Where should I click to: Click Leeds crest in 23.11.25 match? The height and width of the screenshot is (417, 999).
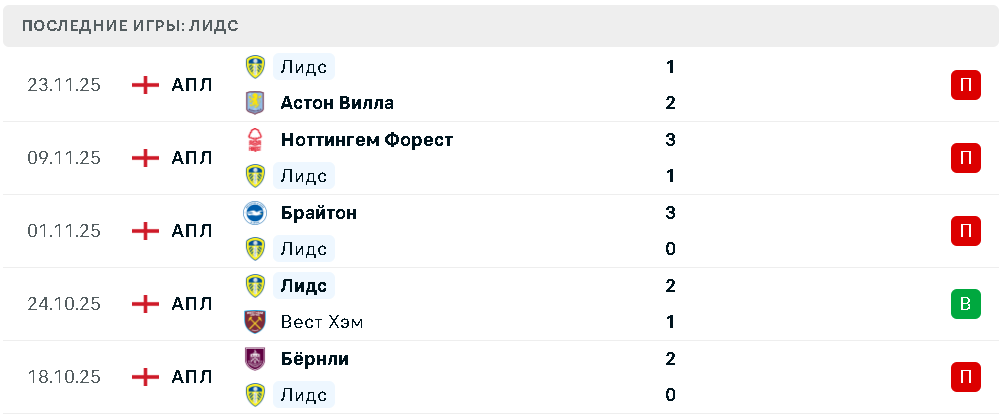pyautogui.click(x=256, y=67)
